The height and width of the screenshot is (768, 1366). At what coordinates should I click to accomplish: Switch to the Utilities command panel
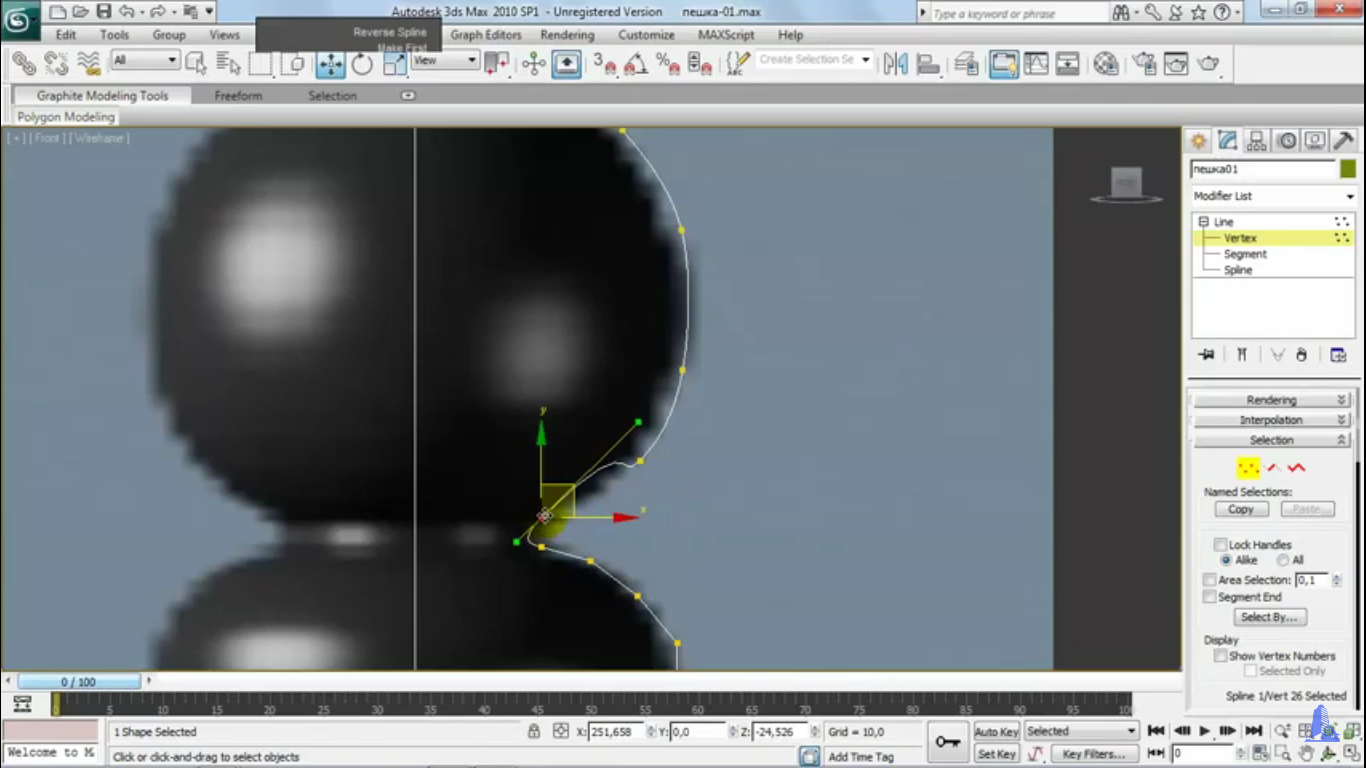pos(1344,141)
